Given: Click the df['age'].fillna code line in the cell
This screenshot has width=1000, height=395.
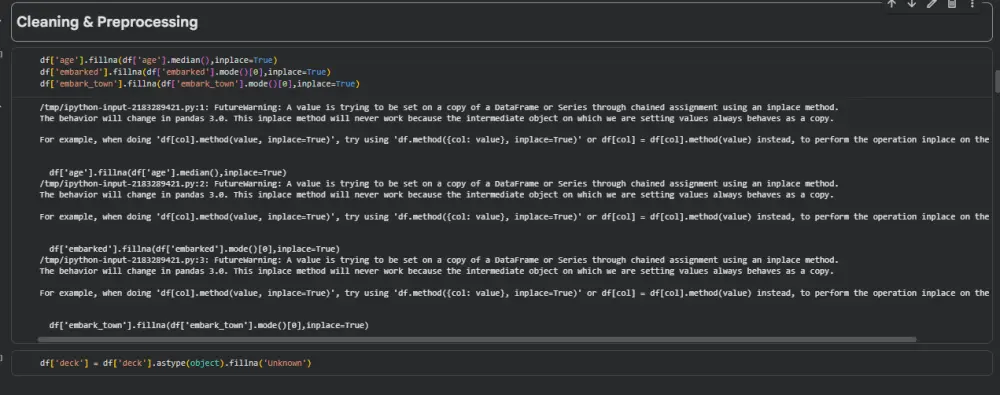Looking at the screenshot, I should pos(159,60).
